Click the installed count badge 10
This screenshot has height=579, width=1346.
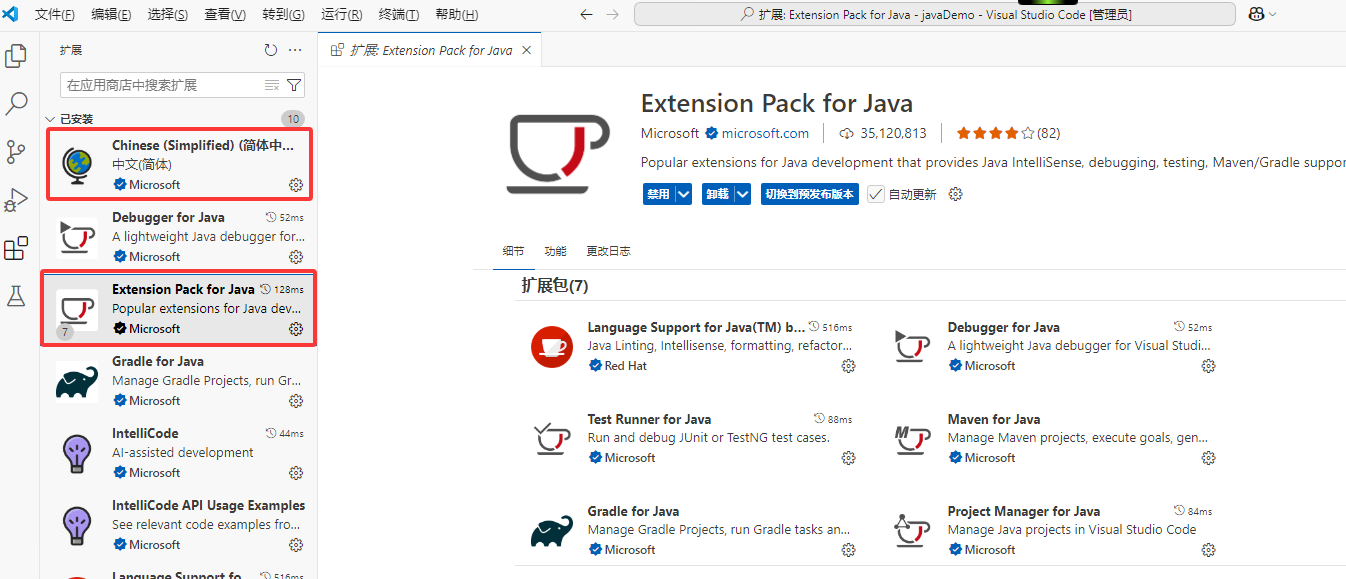pos(293,119)
